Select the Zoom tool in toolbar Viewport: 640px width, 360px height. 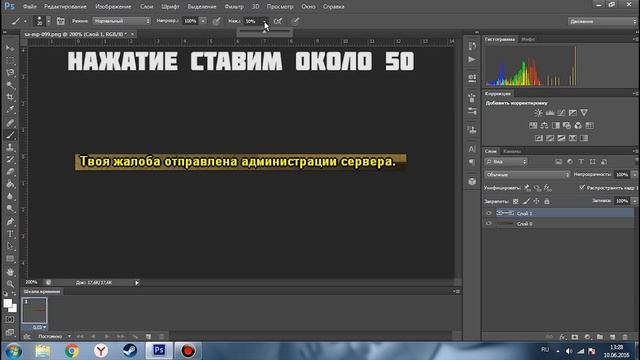pos(10,284)
